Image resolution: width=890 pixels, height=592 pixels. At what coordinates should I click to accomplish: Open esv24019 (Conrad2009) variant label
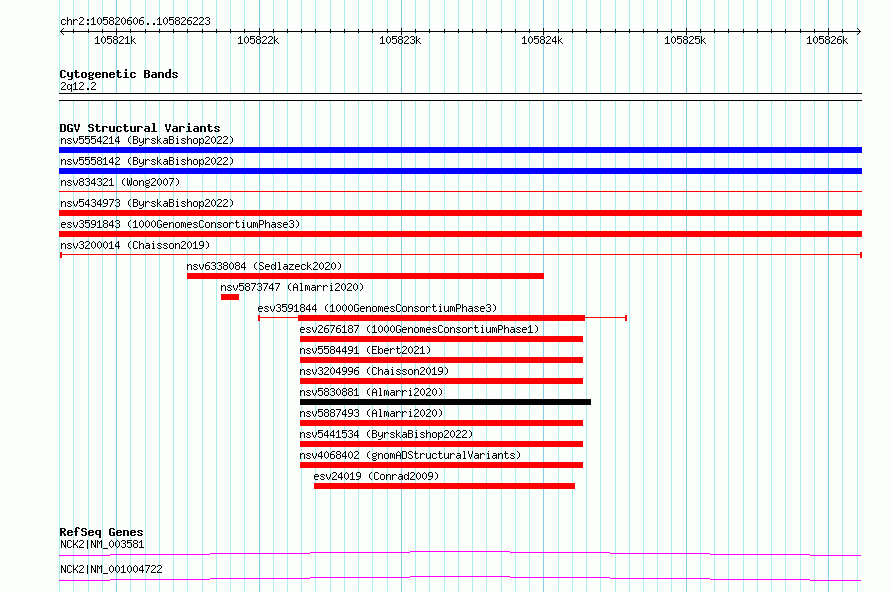tap(376, 476)
